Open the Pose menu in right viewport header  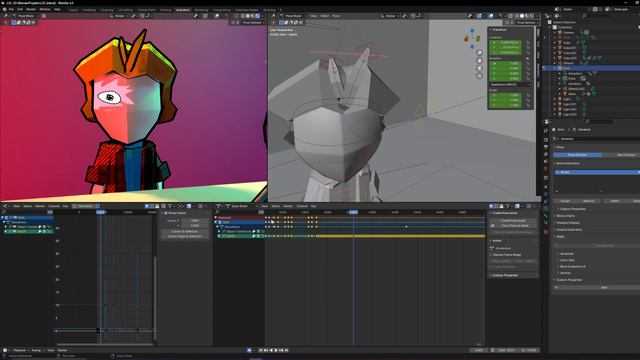pyautogui.click(x=336, y=16)
